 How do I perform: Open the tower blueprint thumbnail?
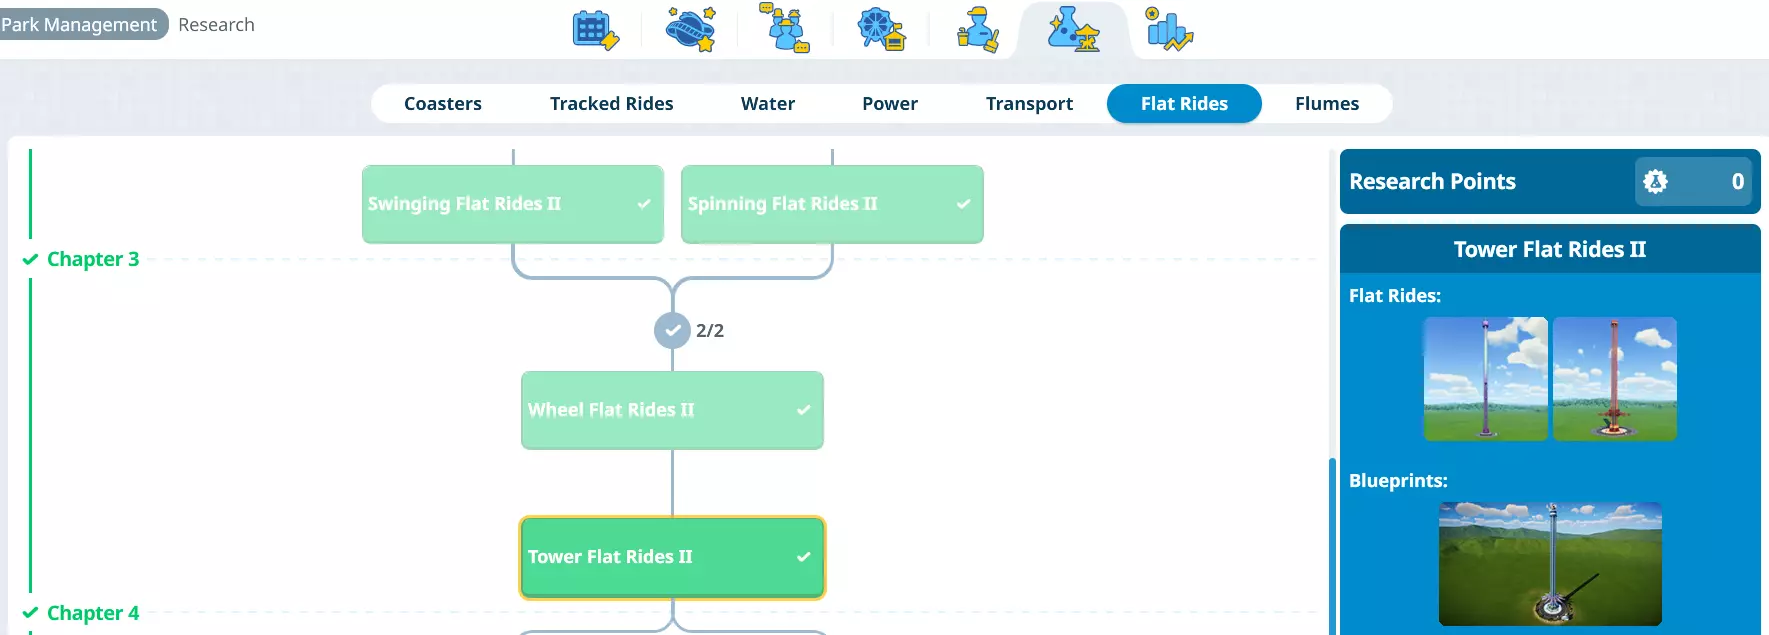[1549, 564]
